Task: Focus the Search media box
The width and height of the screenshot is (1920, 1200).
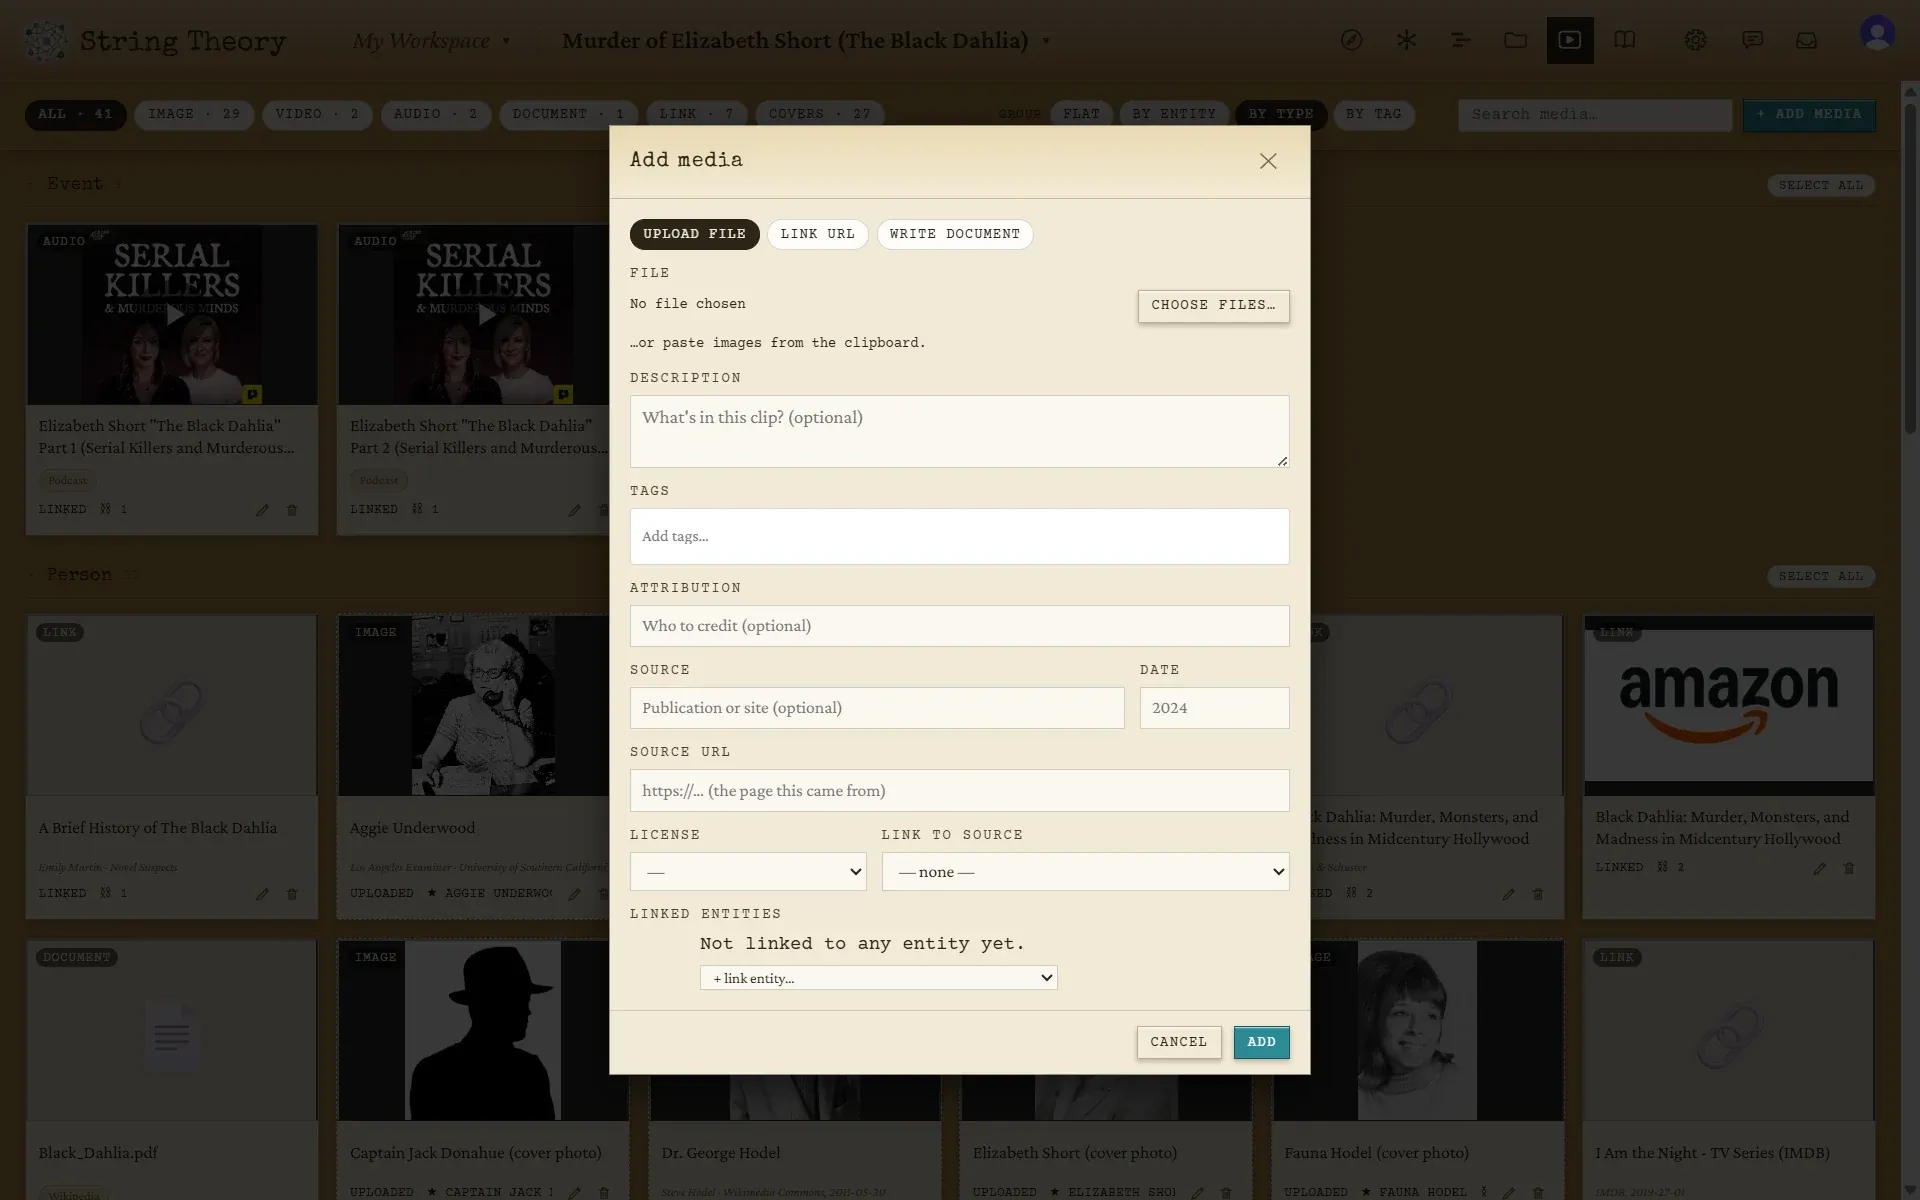Action: (x=1595, y=115)
